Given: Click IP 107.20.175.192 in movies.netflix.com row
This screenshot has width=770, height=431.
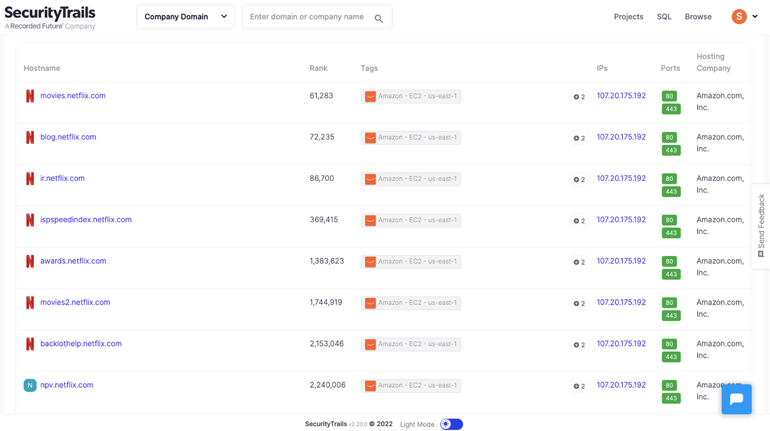Looking at the screenshot, I should (x=621, y=96).
